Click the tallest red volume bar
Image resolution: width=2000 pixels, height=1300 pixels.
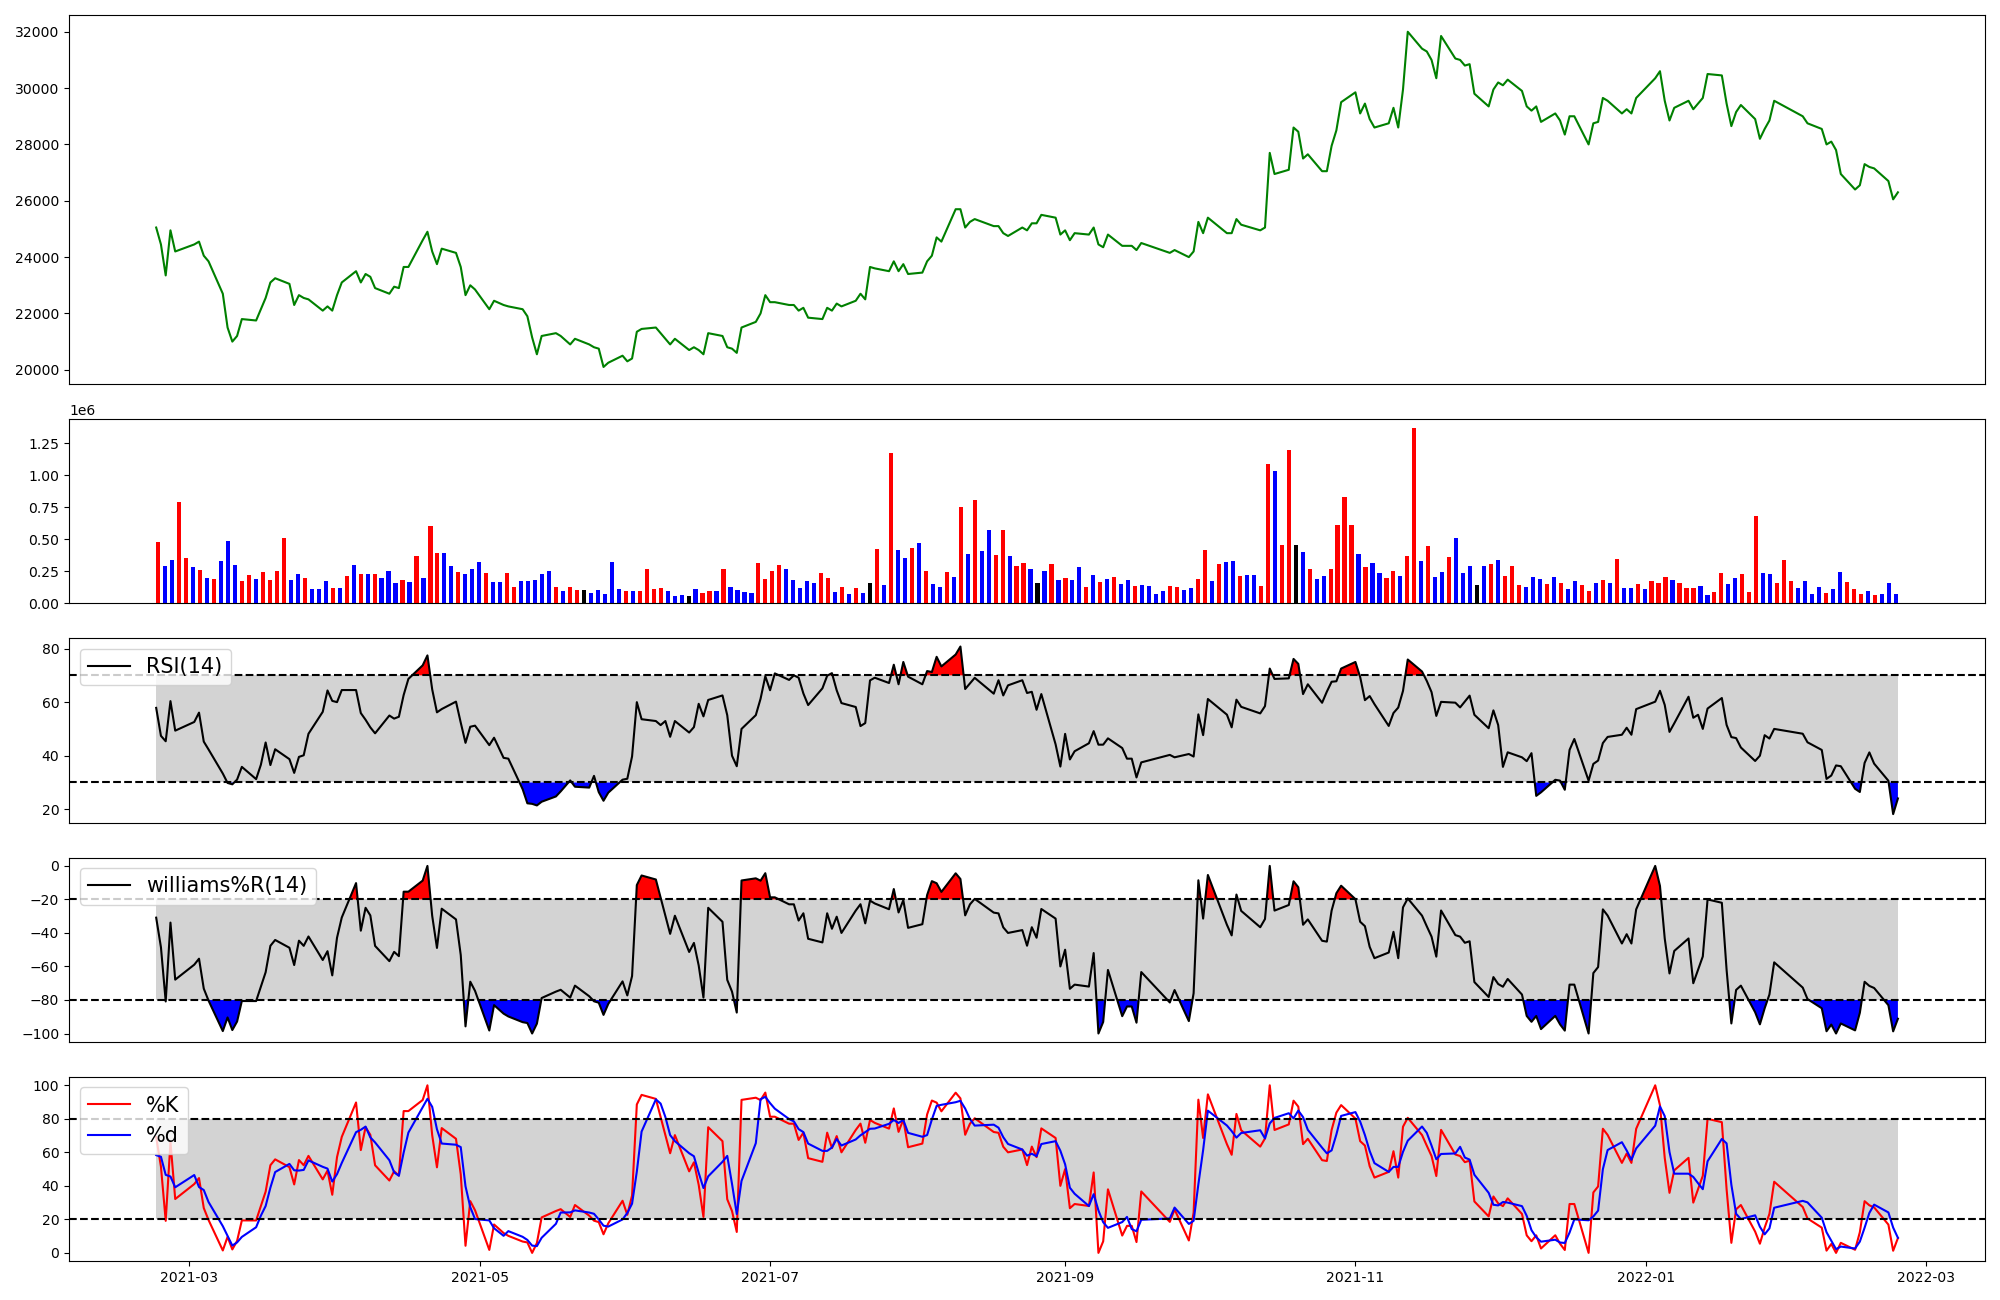click(1413, 515)
